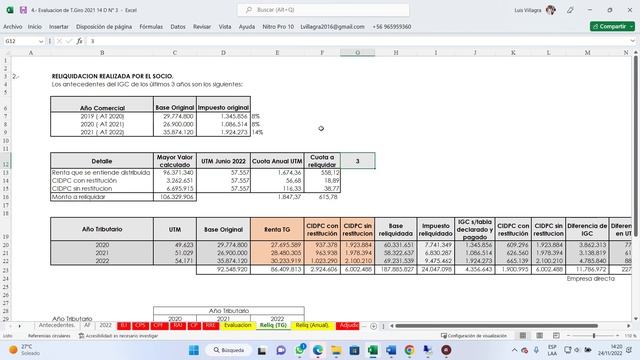
Task: Click the insert function fx icon
Action: point(79,41)
